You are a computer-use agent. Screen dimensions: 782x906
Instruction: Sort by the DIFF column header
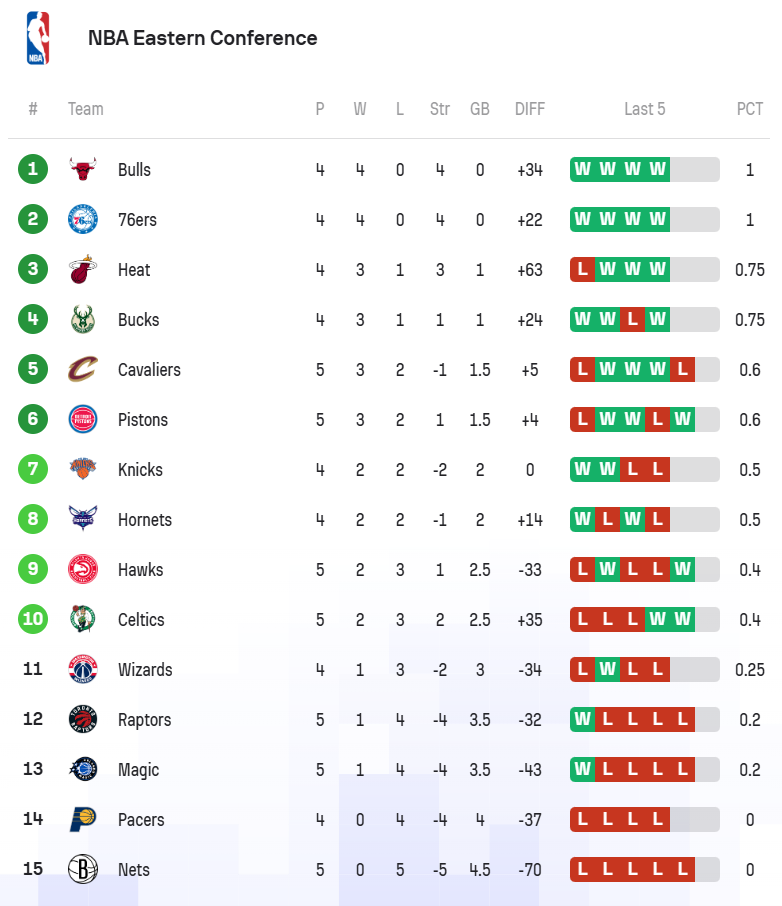tap(529, 109)
